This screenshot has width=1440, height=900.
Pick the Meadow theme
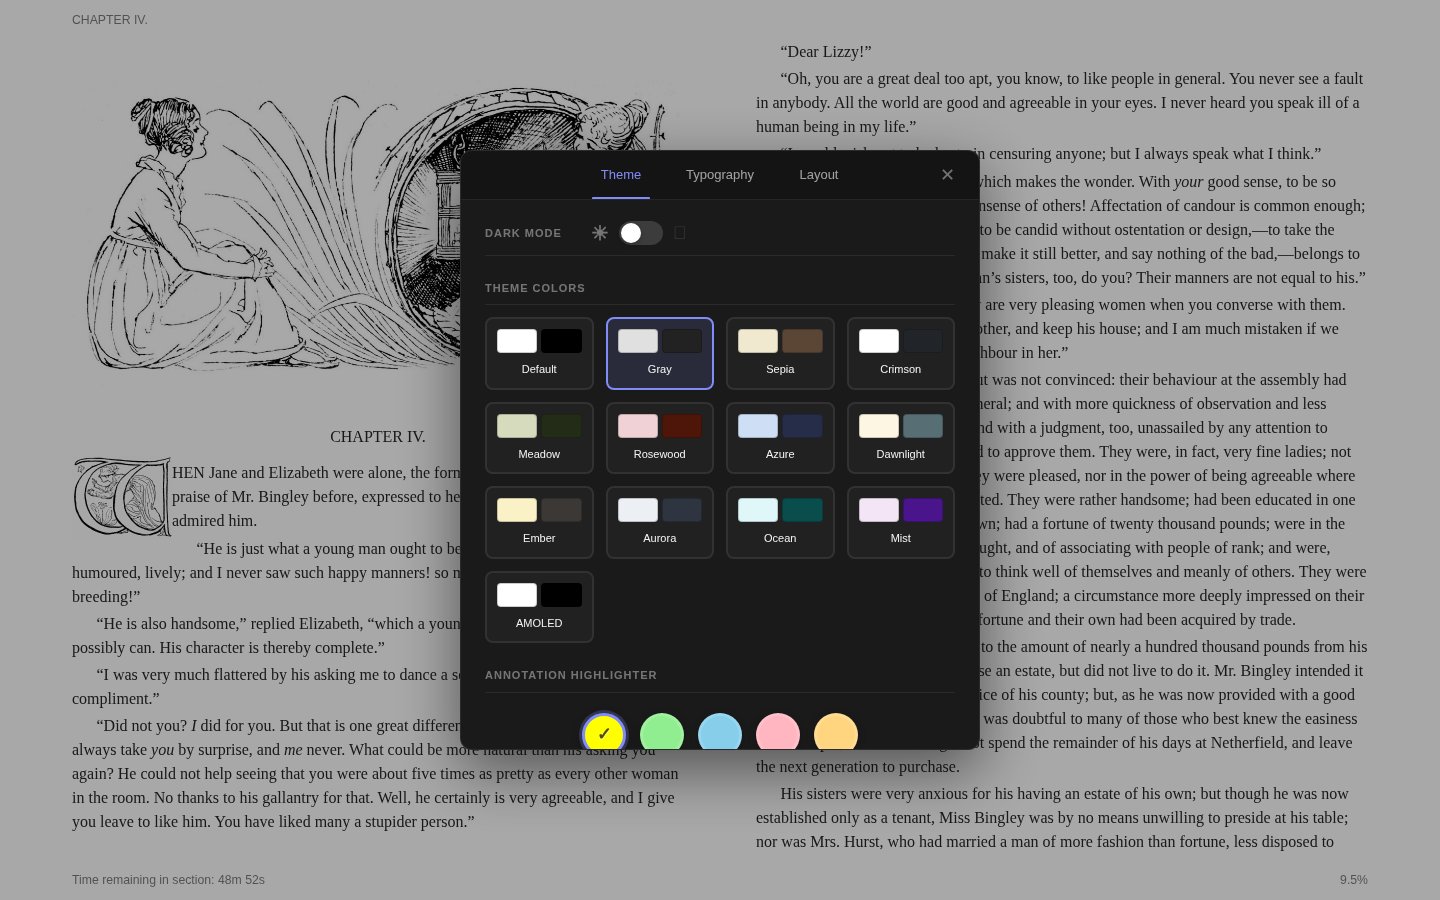(539, 438)
